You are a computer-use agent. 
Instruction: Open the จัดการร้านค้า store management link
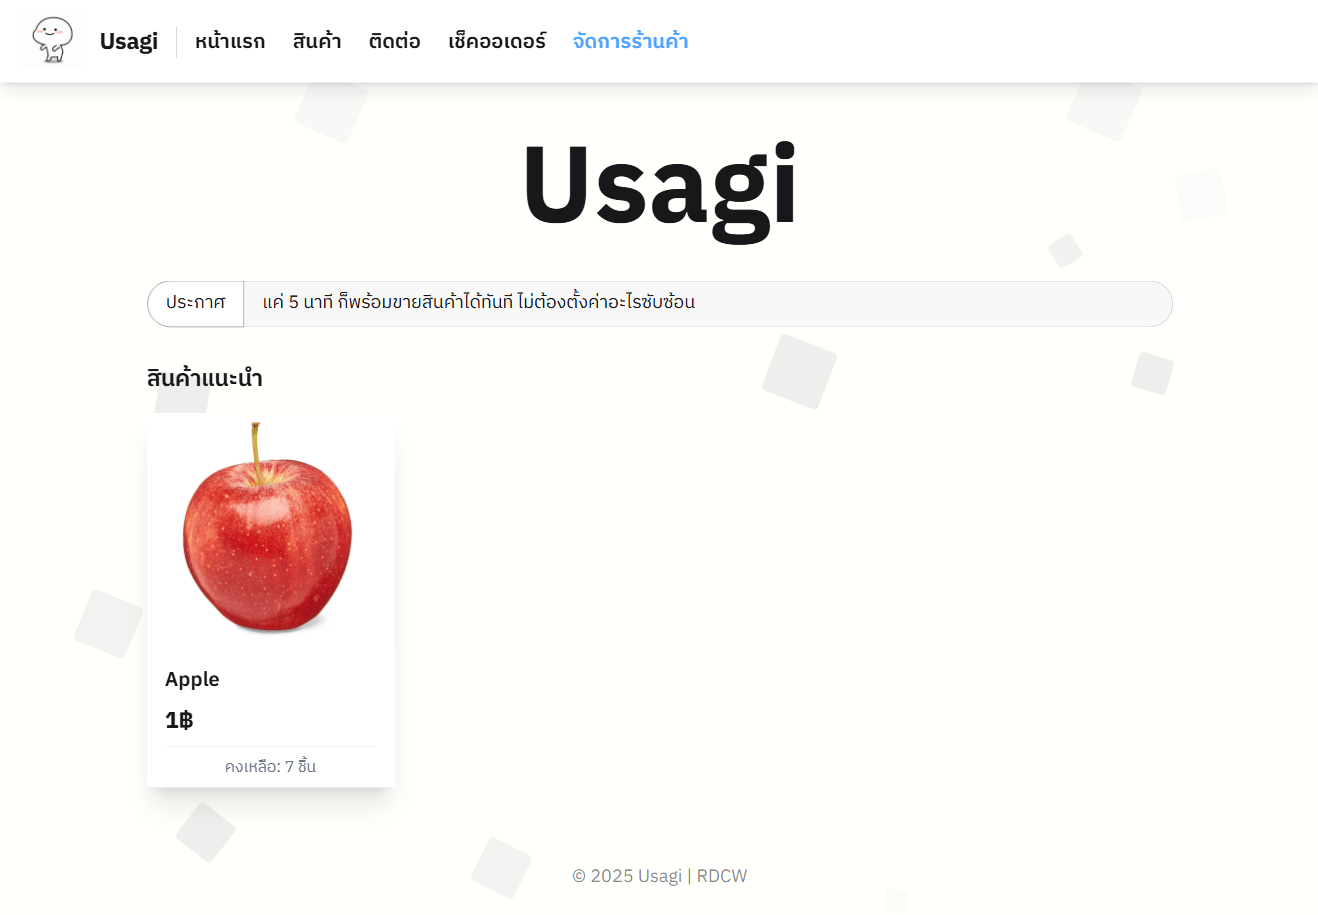(x=630, y=41)
